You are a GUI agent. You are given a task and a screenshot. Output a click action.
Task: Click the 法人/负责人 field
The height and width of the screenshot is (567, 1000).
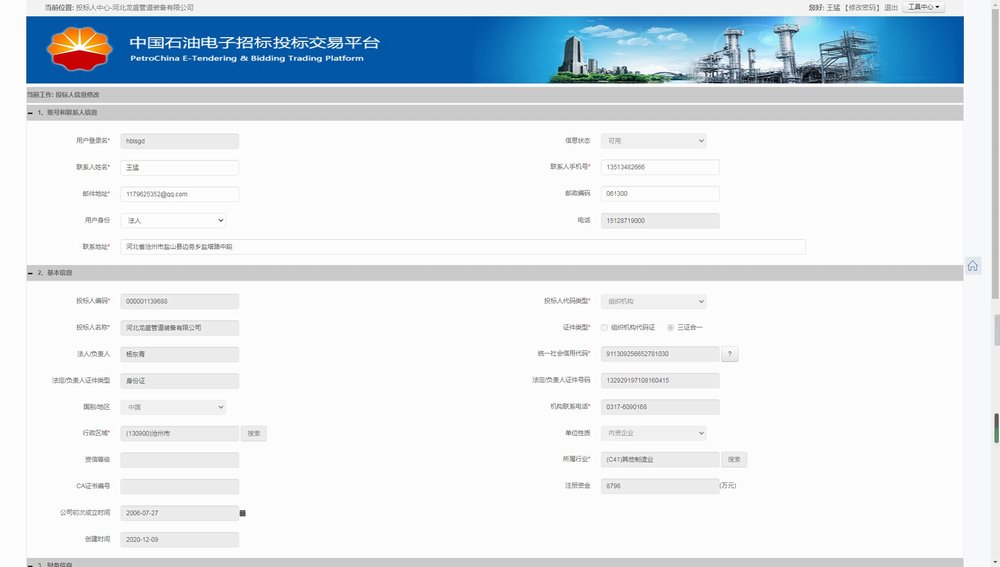coord(179,354)
